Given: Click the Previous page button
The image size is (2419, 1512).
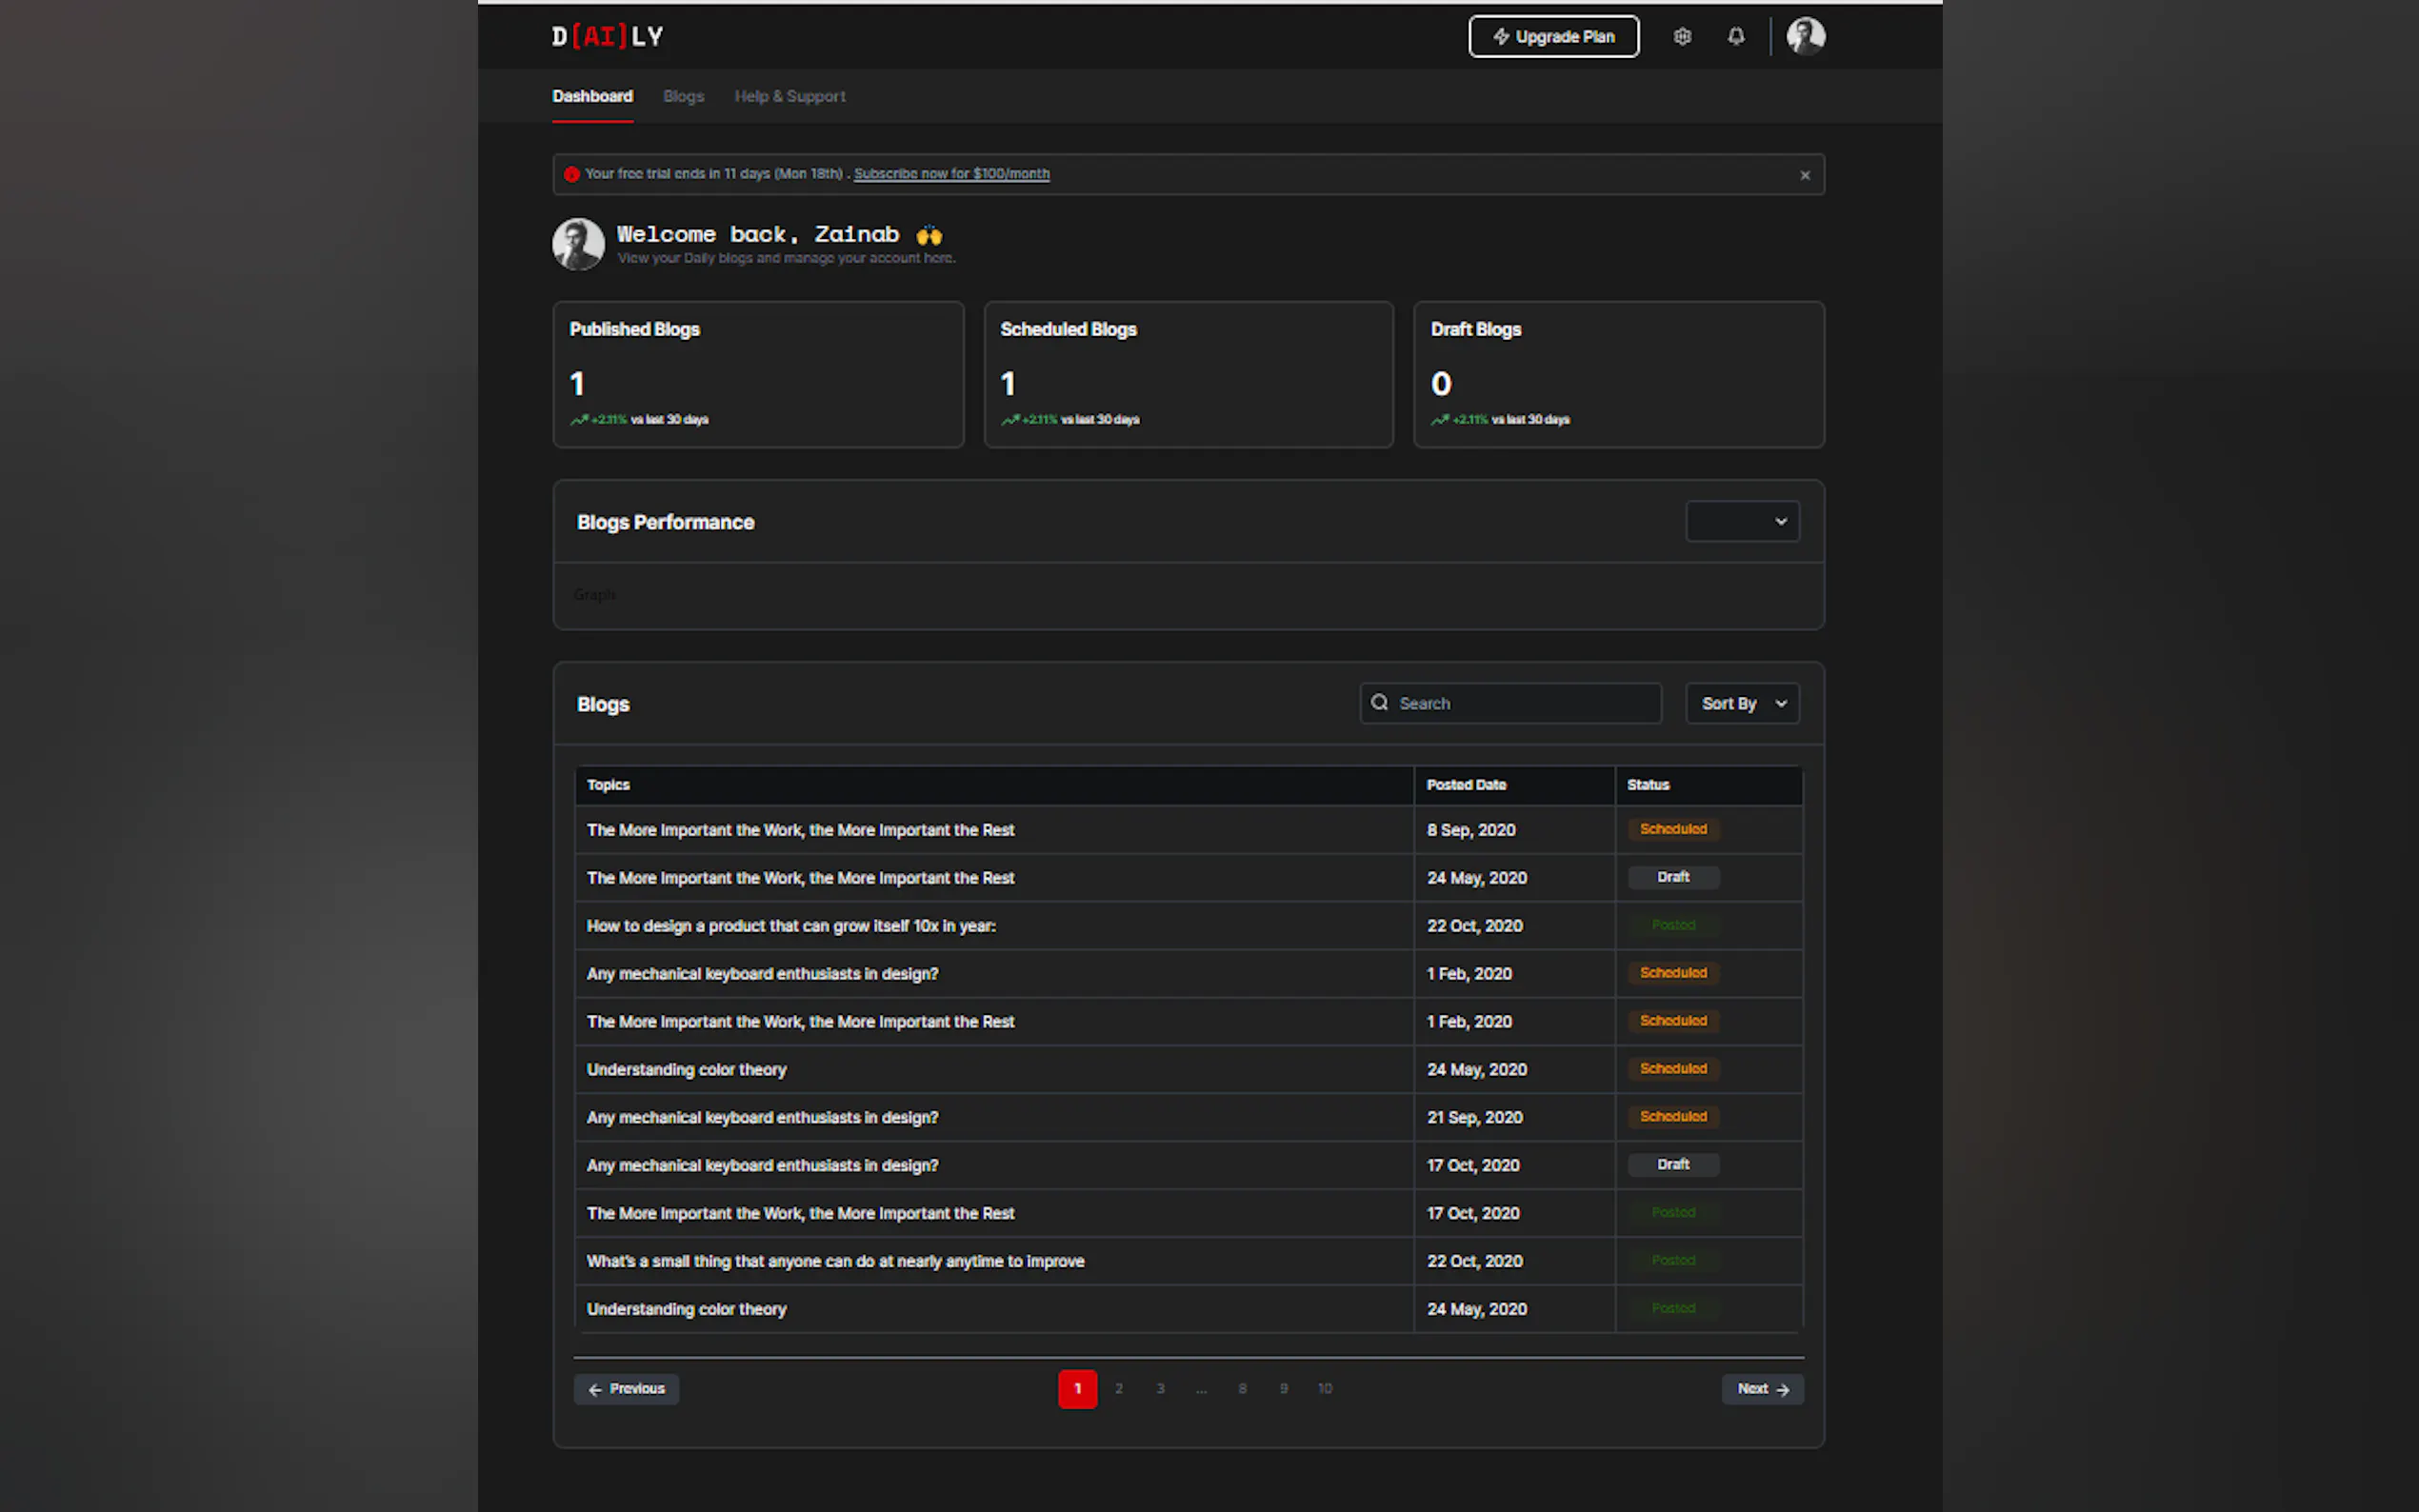Looking at the screenshot, I should tap(626, 1388).
